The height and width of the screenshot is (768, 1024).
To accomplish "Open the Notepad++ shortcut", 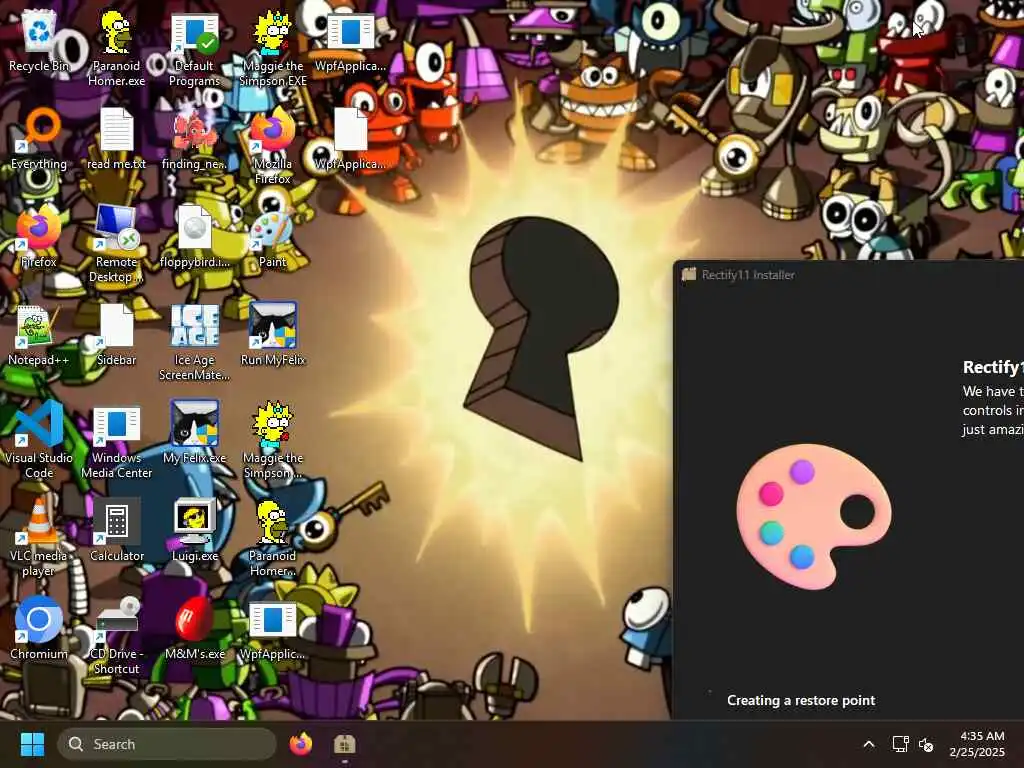I will click(x=39, y=336).
